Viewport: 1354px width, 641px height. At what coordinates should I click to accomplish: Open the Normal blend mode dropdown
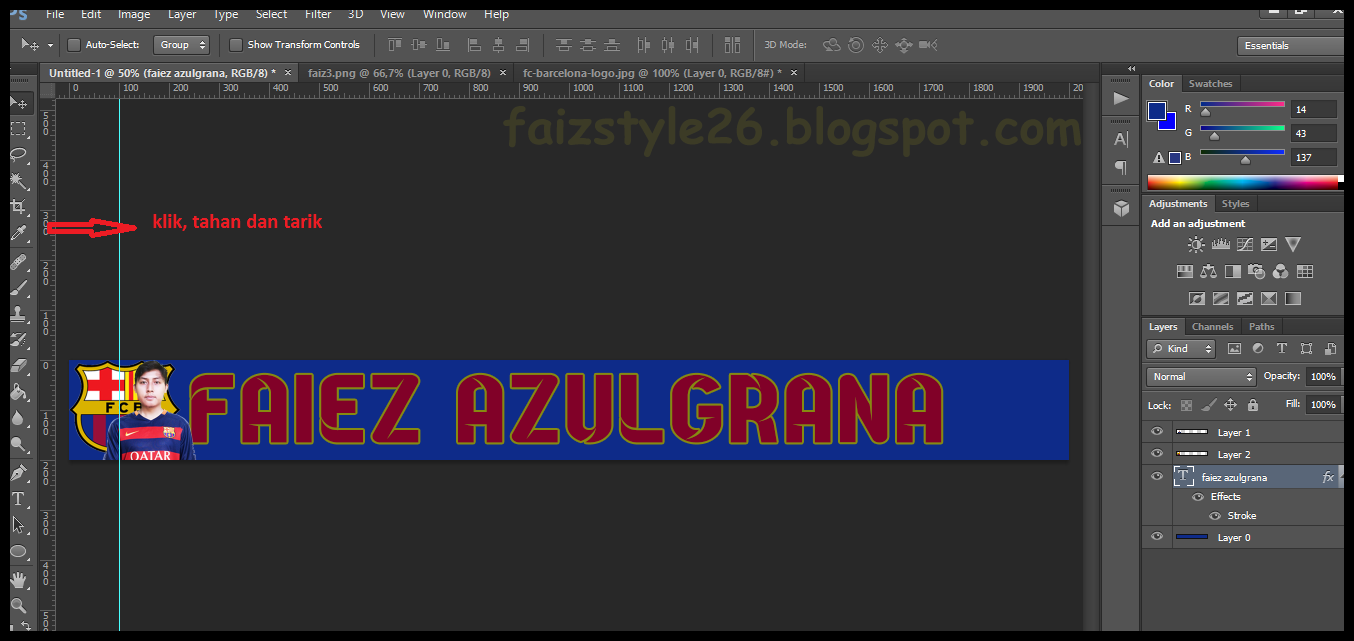coord(1201,377)
